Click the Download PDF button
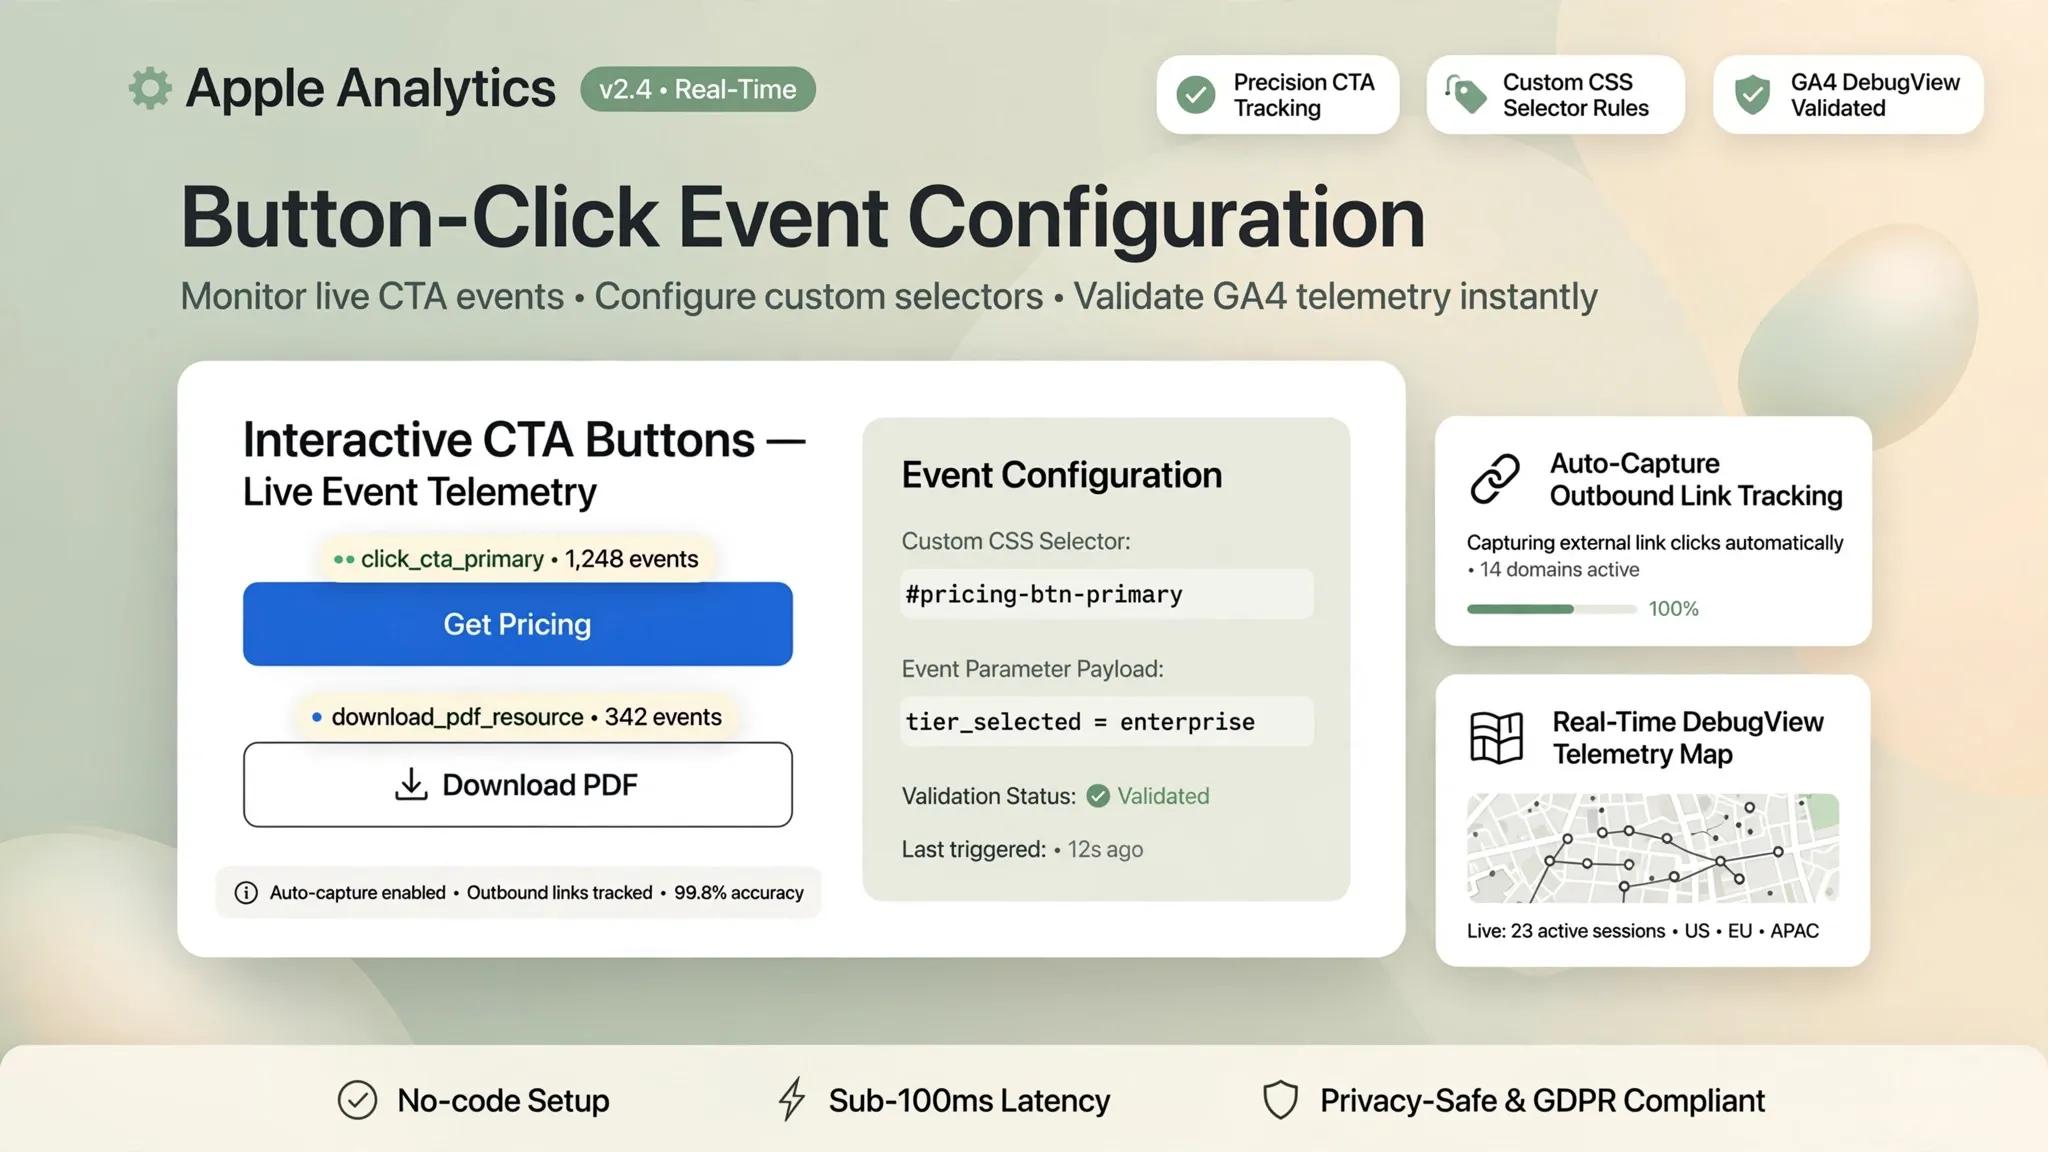Screen dimensions: 2048x1152 point(518,785)
